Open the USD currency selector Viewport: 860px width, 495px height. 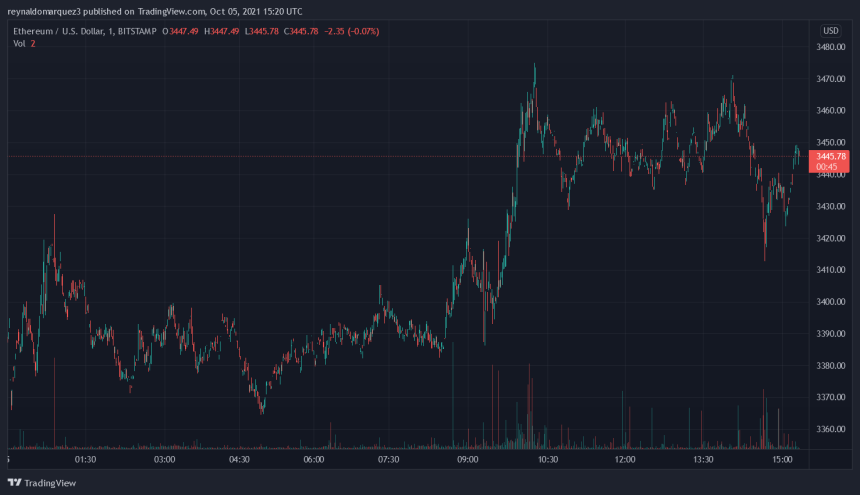830,31
